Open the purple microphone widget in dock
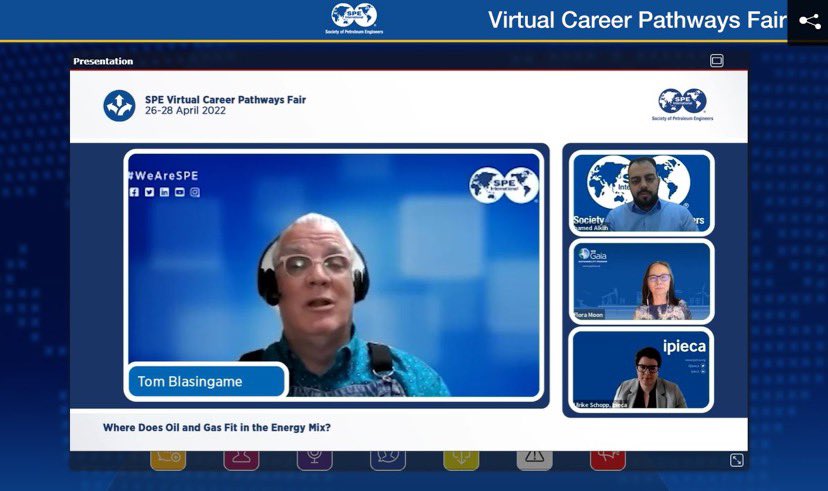The width and height of the screenshot is (828, 491). [x=314, y=459]
